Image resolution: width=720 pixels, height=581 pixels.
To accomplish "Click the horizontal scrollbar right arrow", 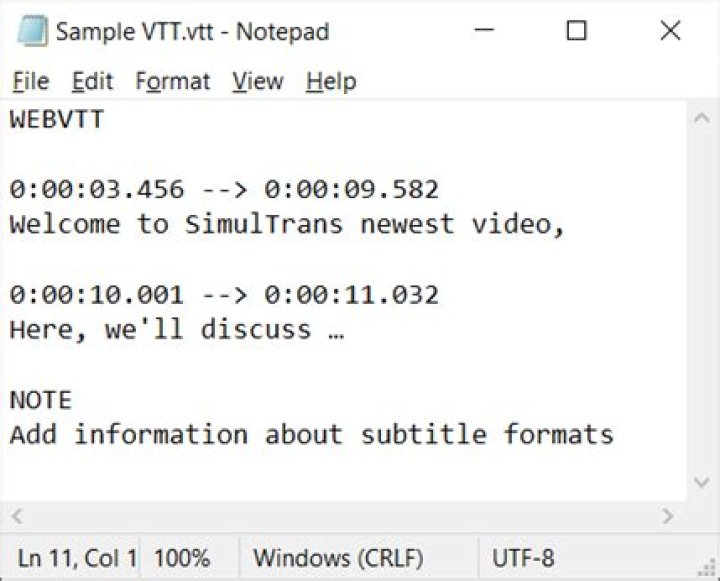I will click(668, 517).
